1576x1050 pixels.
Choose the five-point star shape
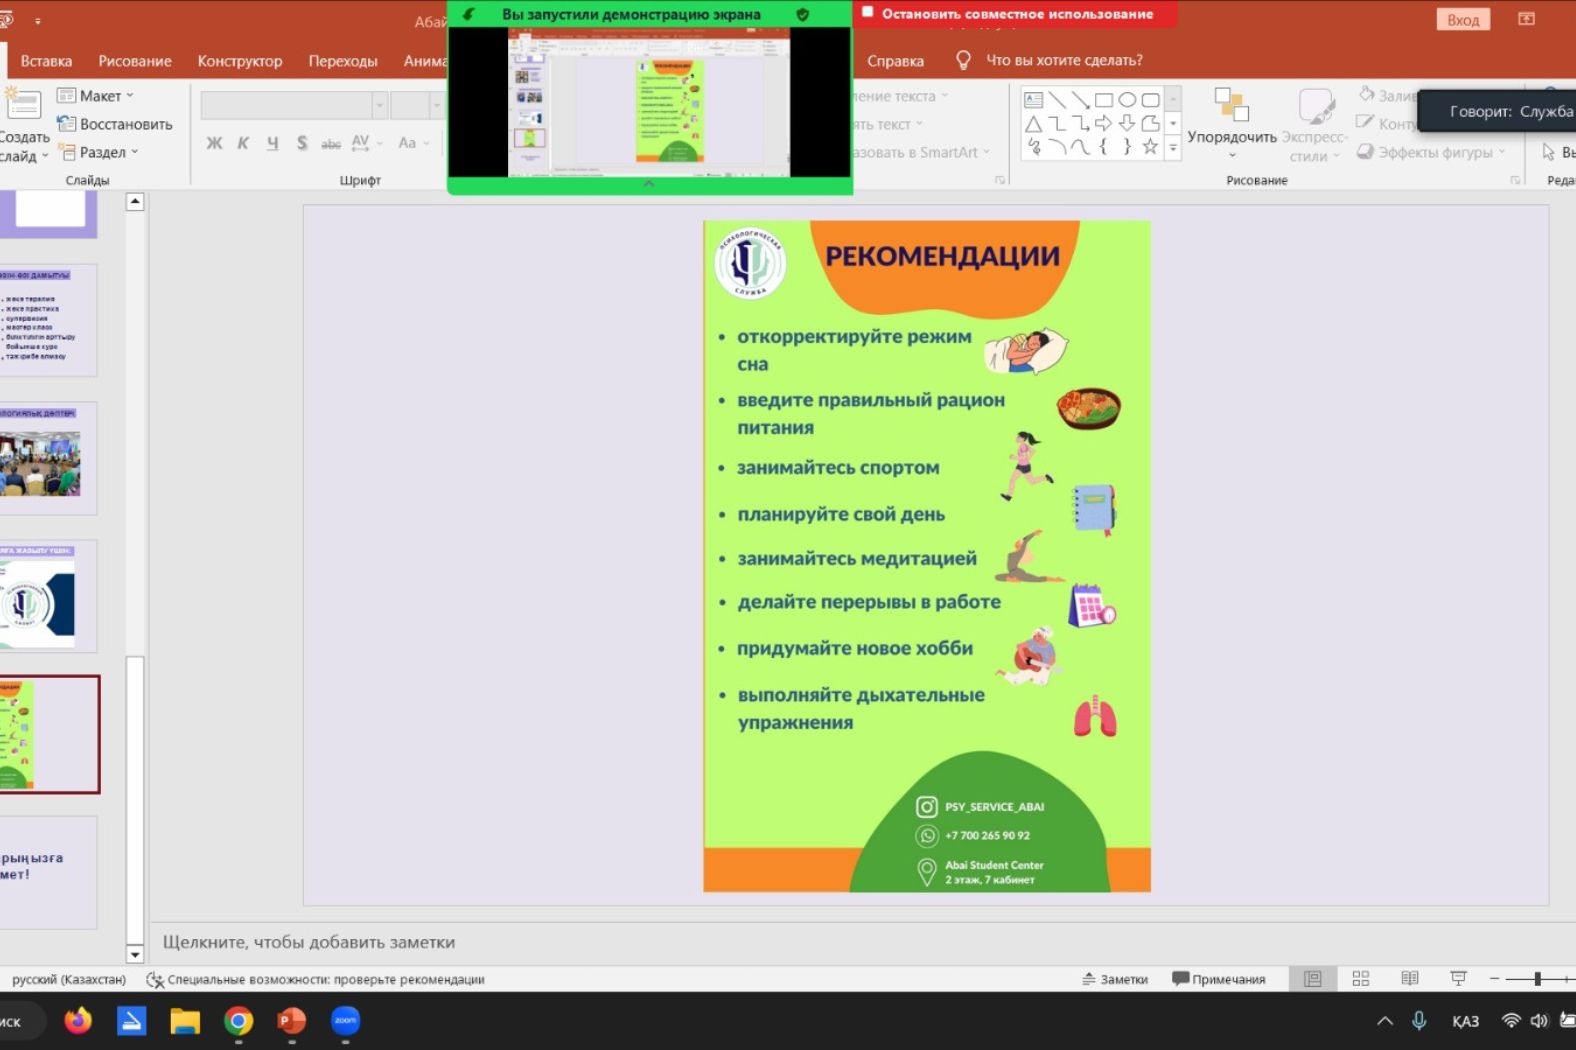tap(1150, 147)
